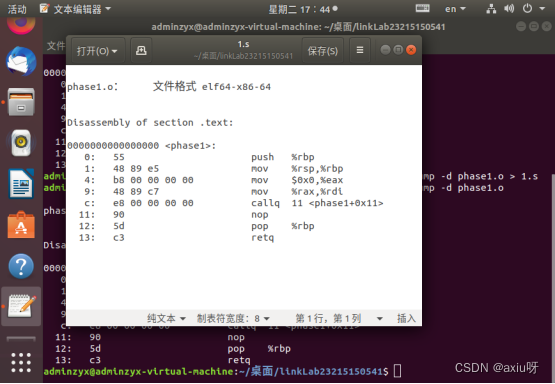Click the terminal prompt cursor
The image size is (555, 384).
tap(397, 371)
